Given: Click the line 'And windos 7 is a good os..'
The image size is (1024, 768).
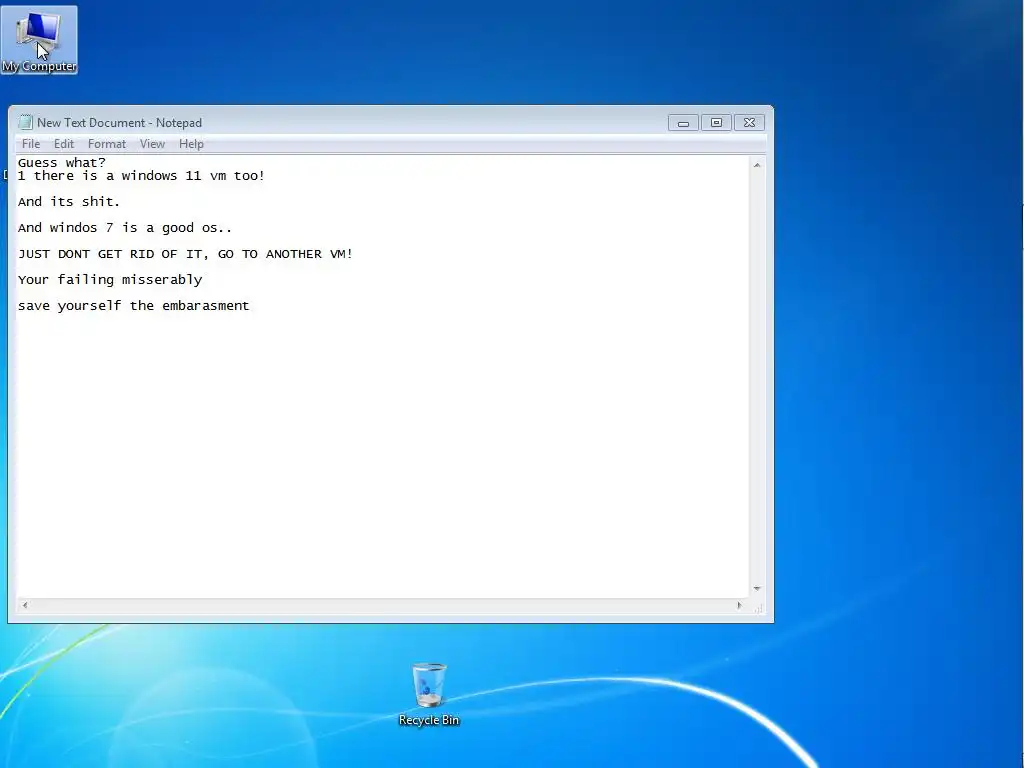Looking at the screenshot, I should tap(125, 228).
